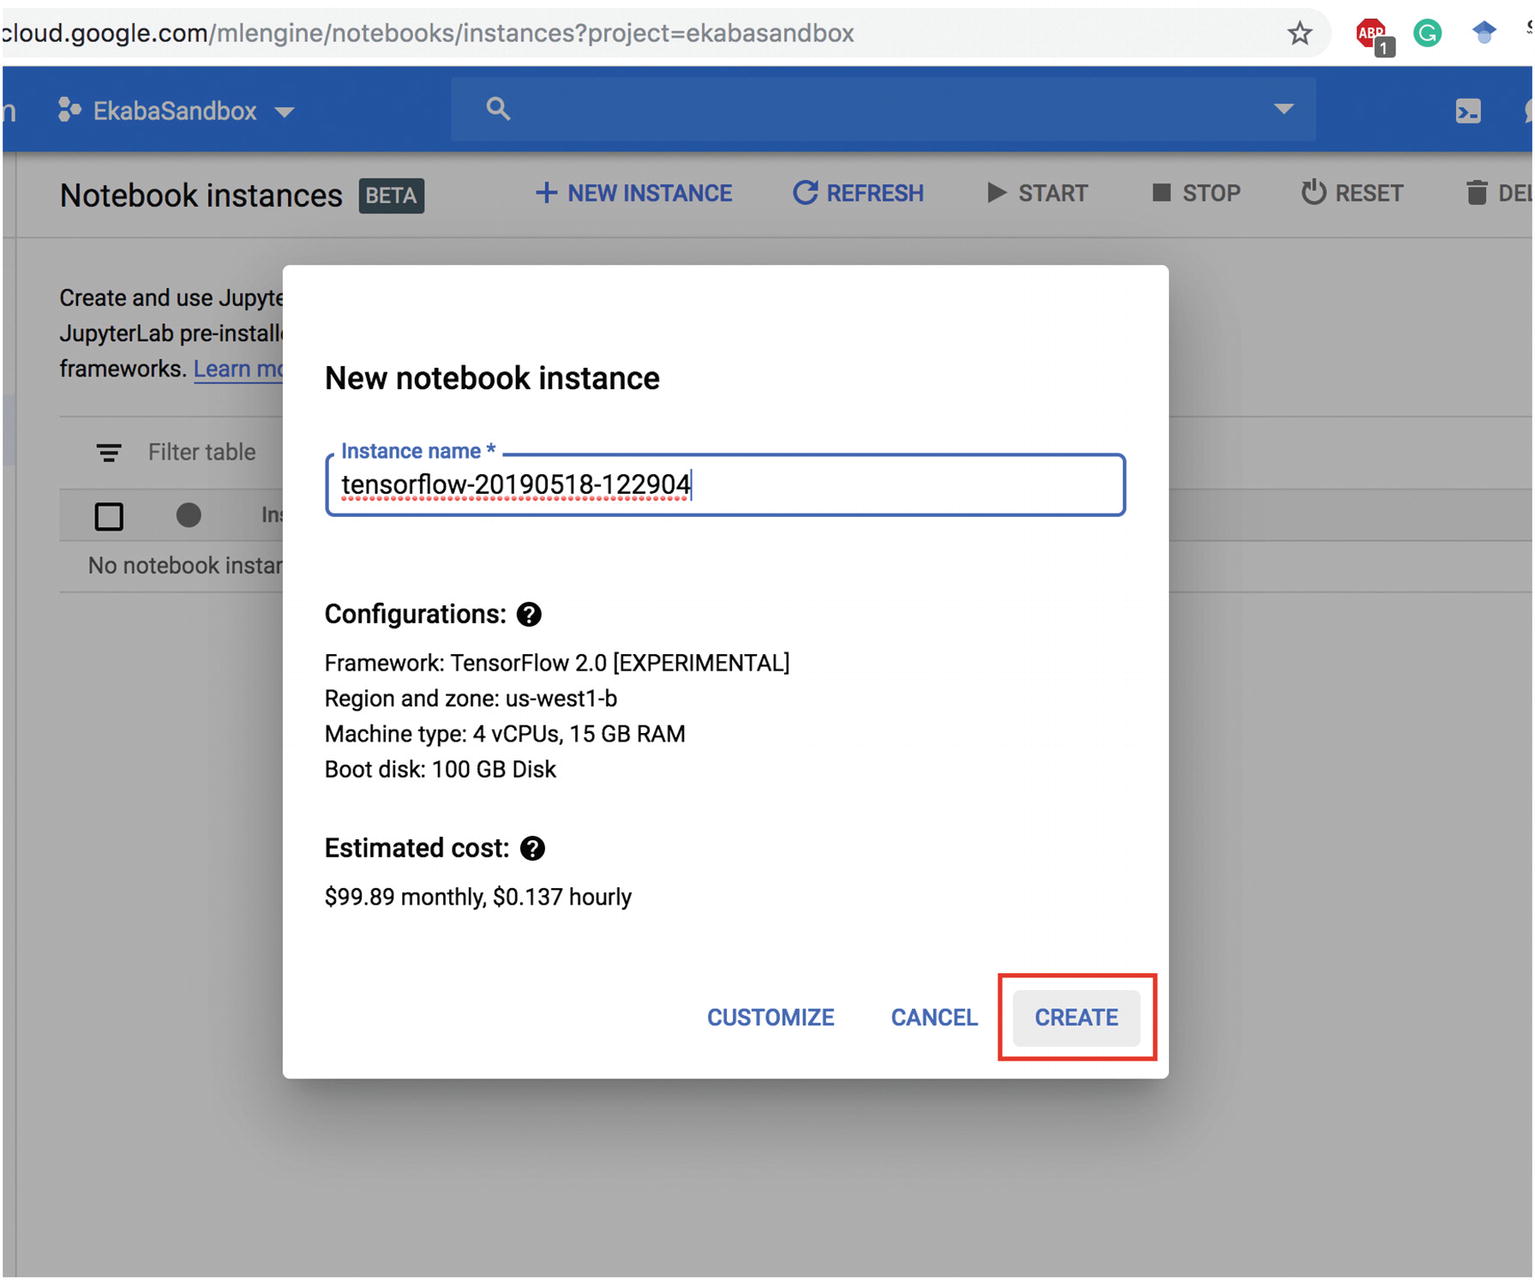Activate Cloud Shell terminal icon
1535x1280 pixels.
tap(1467, 111)
